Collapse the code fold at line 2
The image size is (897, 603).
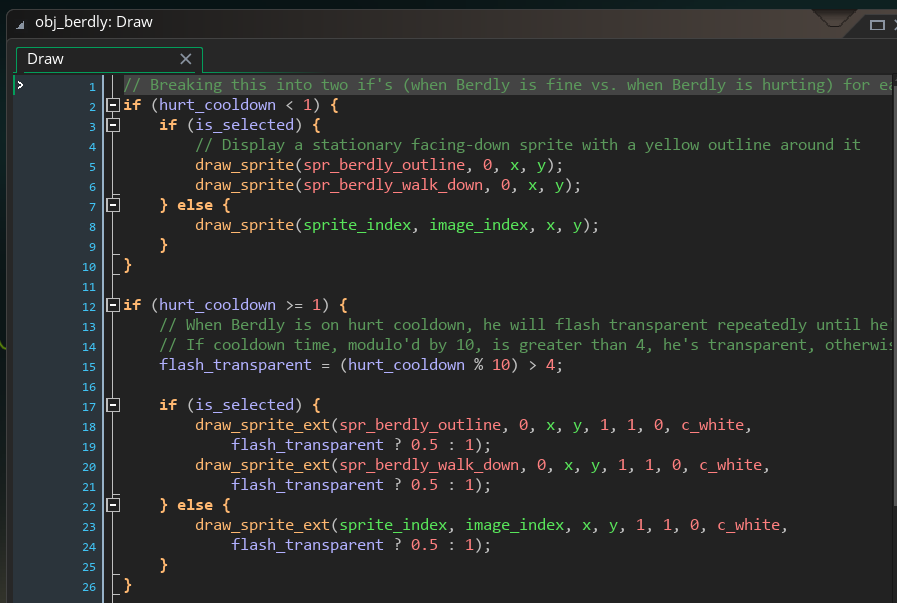coord(113,105)
